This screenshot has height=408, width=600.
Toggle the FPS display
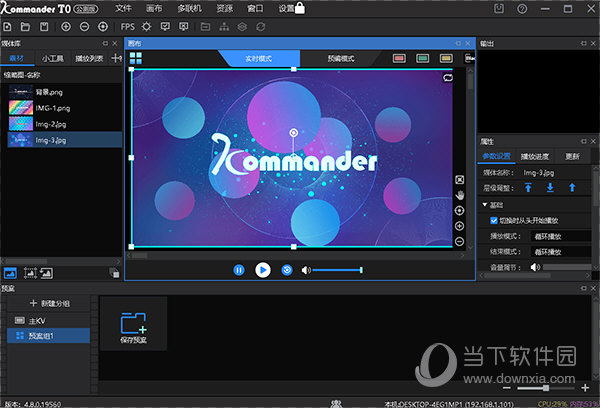coord(127,27)
